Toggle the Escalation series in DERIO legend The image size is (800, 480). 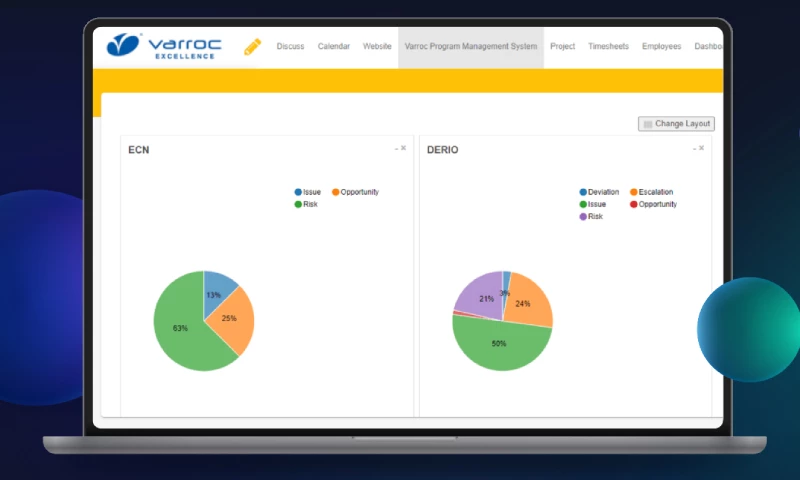[650, 192]
